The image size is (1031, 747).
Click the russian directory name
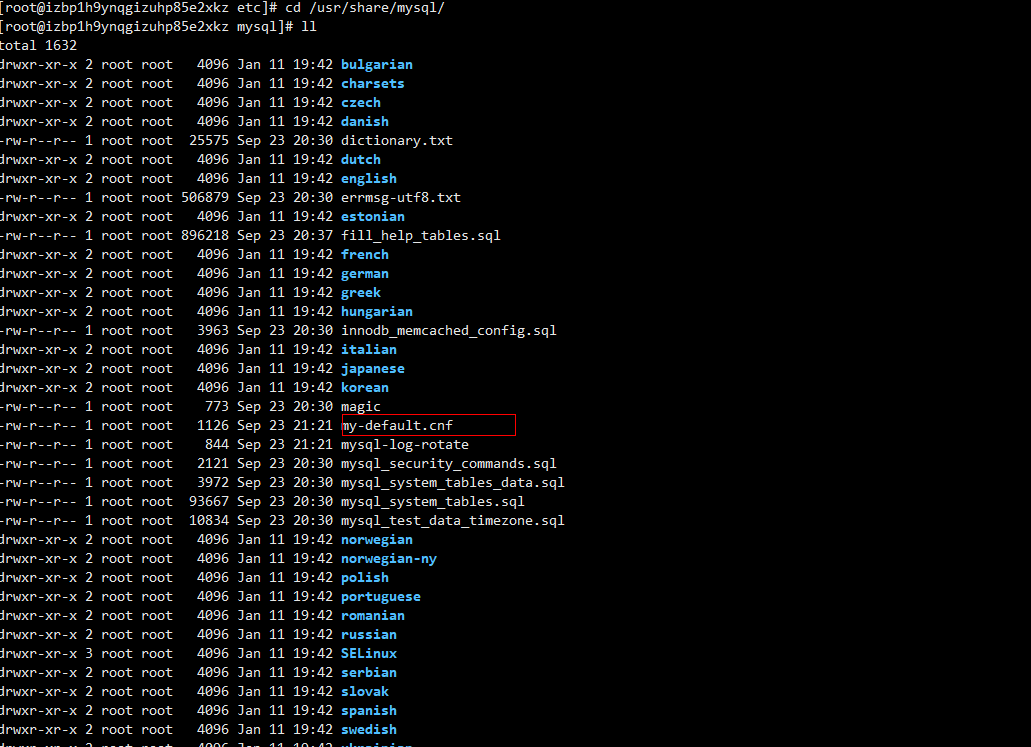(369, 635)
